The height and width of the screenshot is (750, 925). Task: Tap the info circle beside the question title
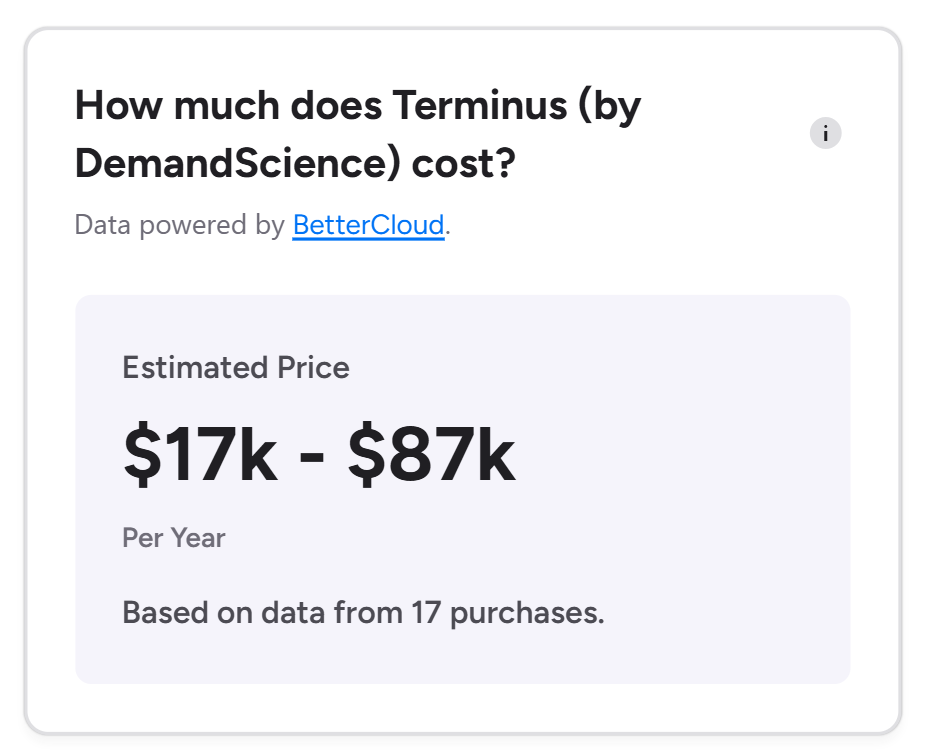[x=824, y=133]
